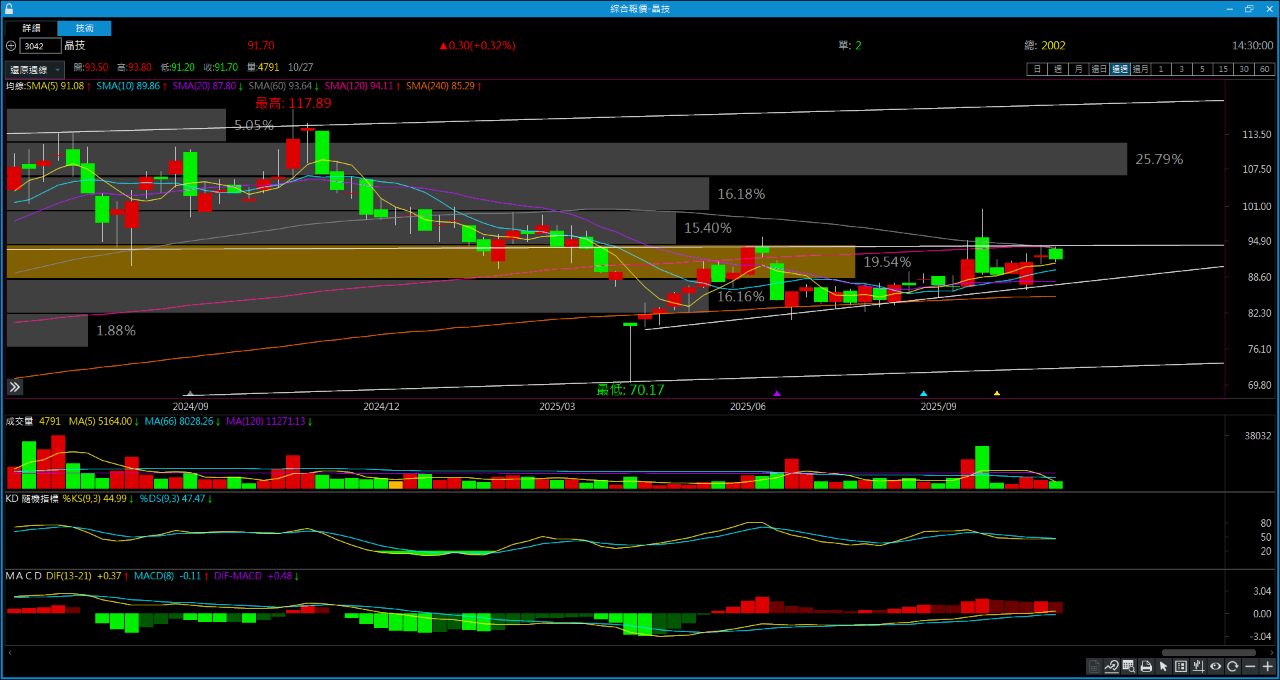Click the 還月 period button

pos(1140,69)
